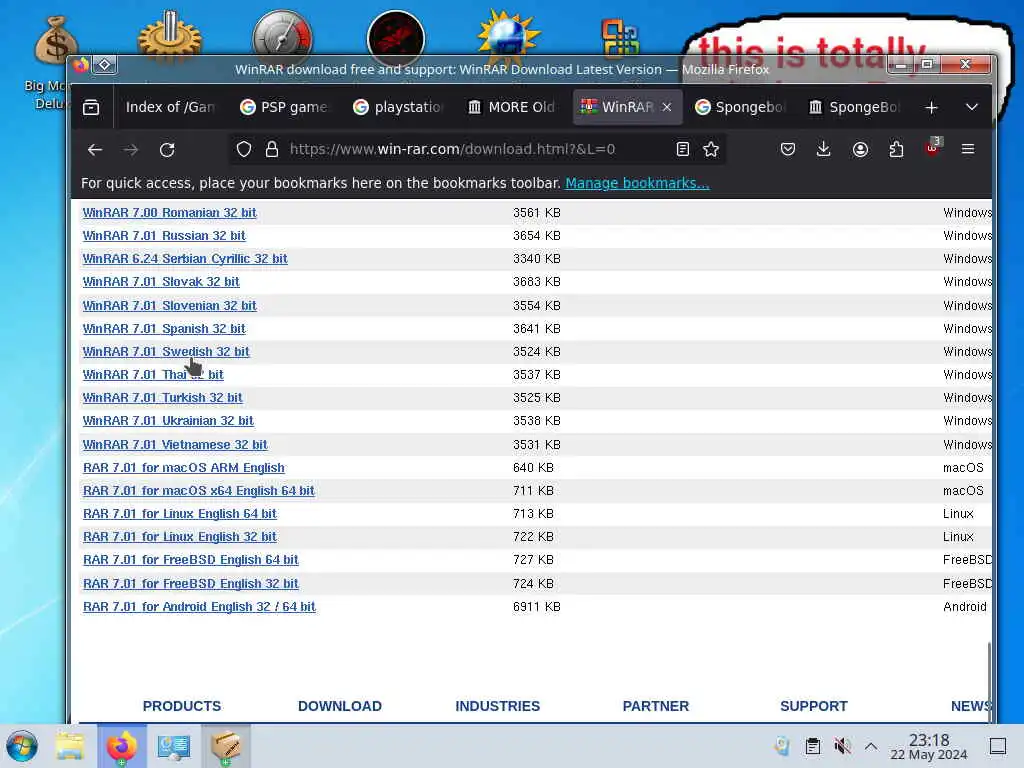This screenshot has height=768, width=1024.
Task: Download WinRAR 7.01 Swedish 32 bit
Action: 166,351
